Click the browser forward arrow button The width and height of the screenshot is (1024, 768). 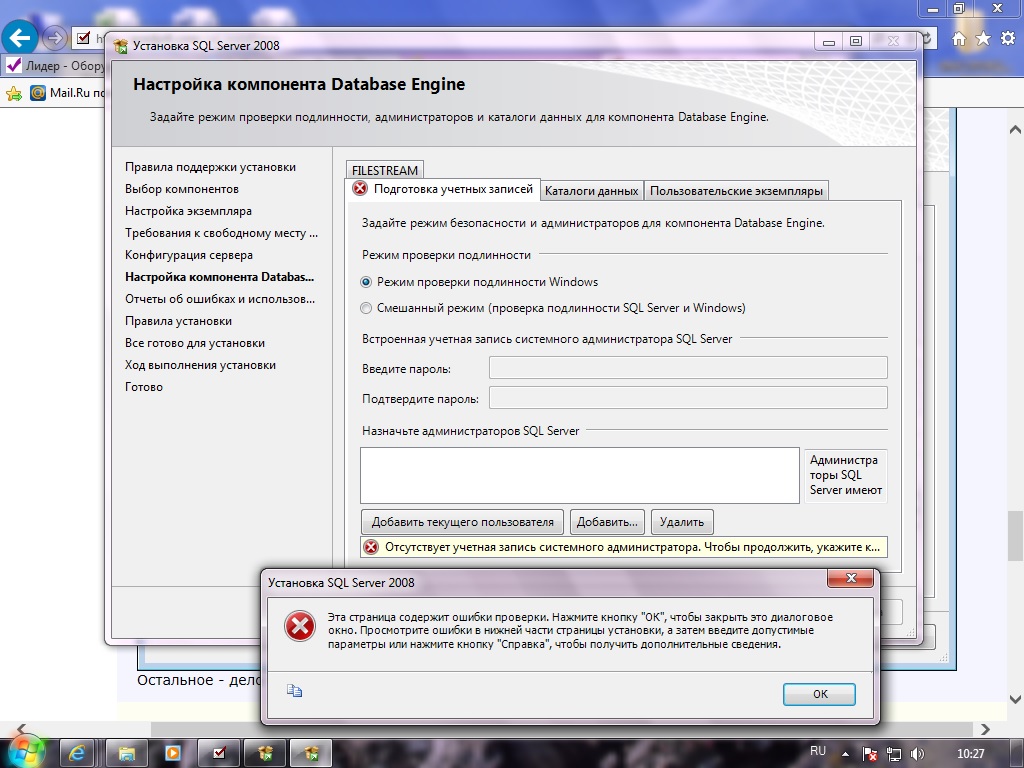pyautogui.click(x=55, y=38)
